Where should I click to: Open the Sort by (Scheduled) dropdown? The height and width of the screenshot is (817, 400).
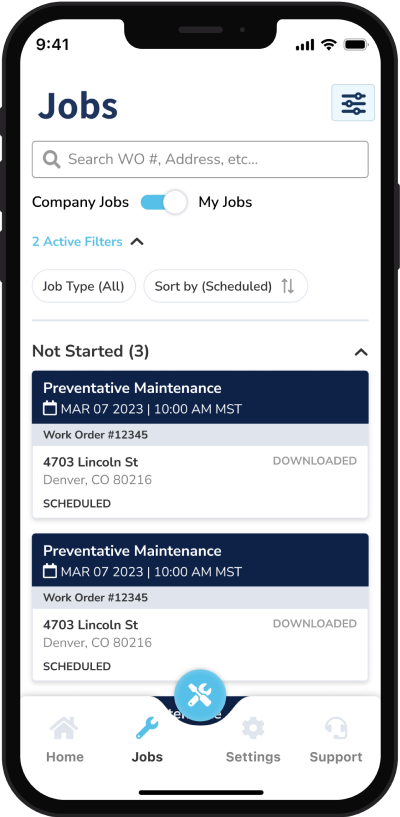[226, 286]
